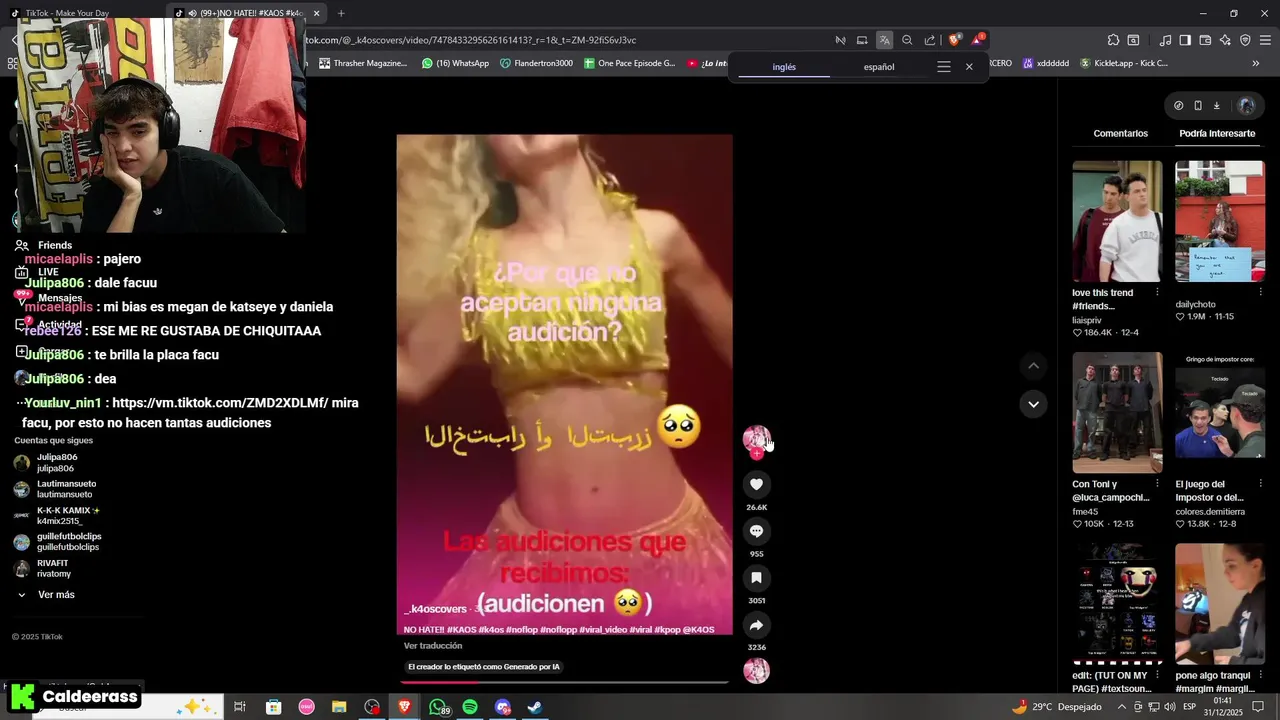Screen dimensions: 1280x720
Task: Click Ver traducción below the video
Action: (433, 646)
